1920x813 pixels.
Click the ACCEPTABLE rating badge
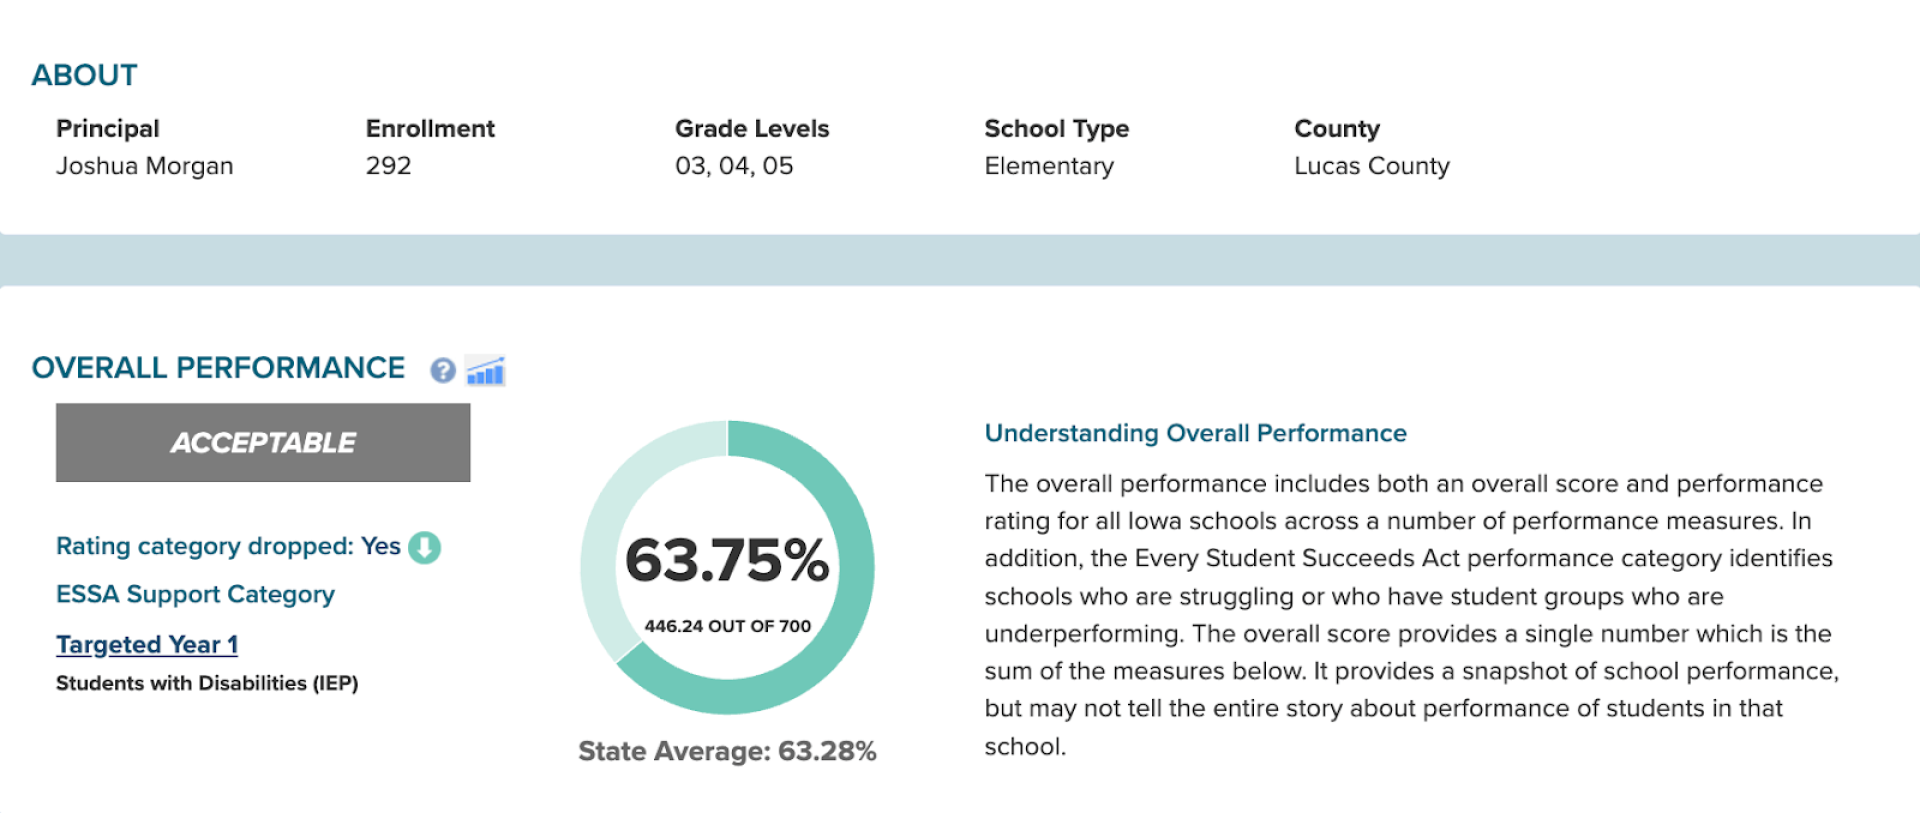tap(262, 442)
